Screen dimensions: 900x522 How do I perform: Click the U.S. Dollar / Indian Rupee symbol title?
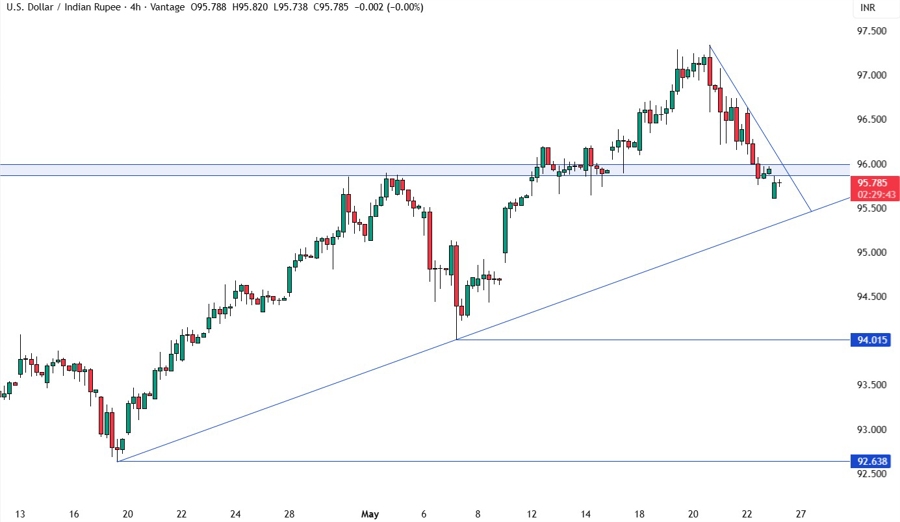(63, 7)
